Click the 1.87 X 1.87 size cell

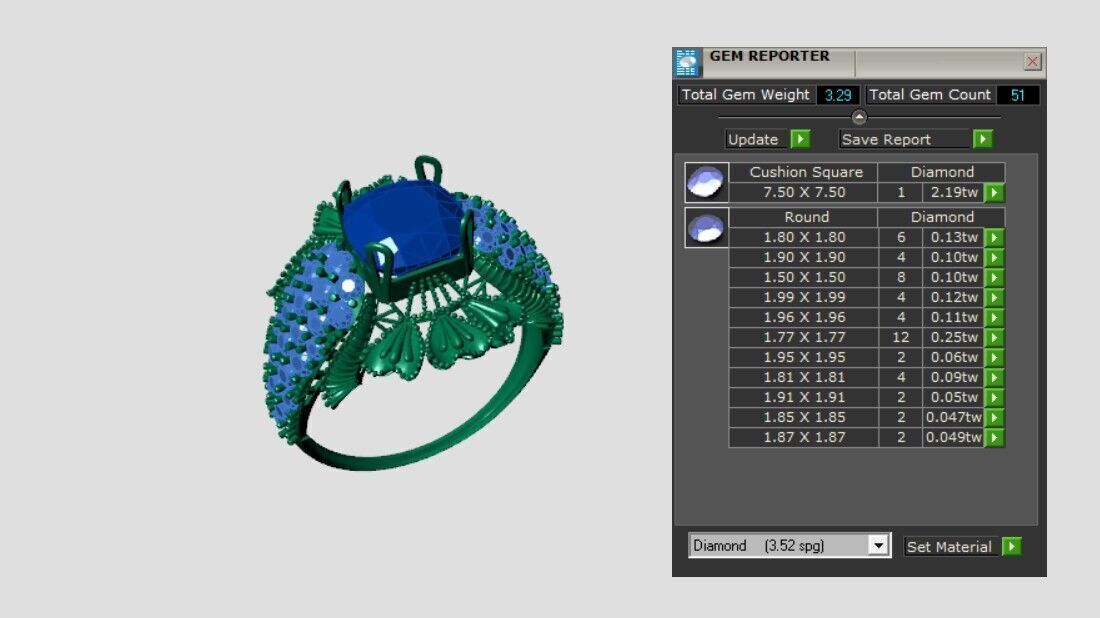804,437
